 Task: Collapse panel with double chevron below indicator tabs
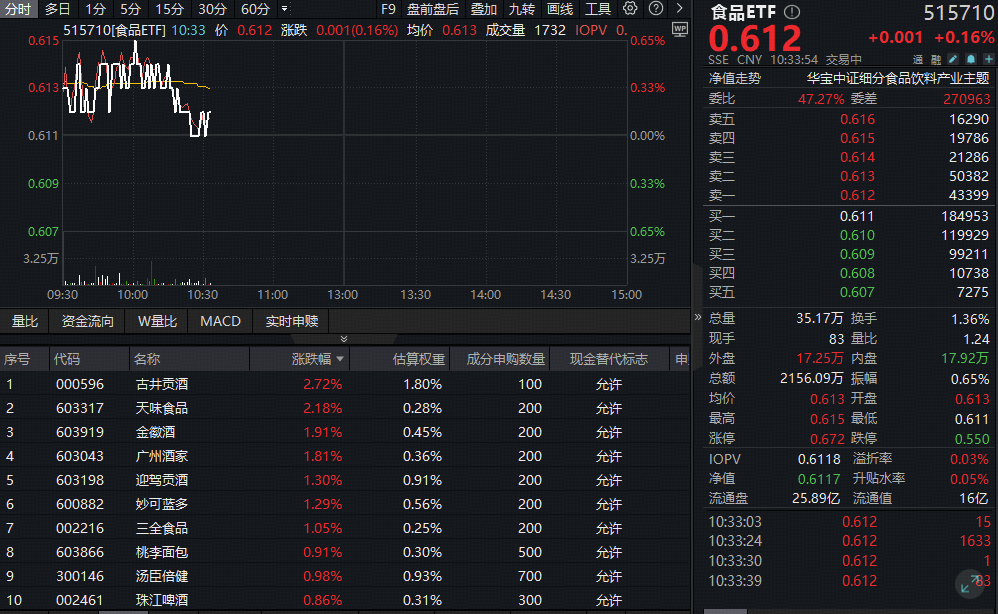(345, 340)
